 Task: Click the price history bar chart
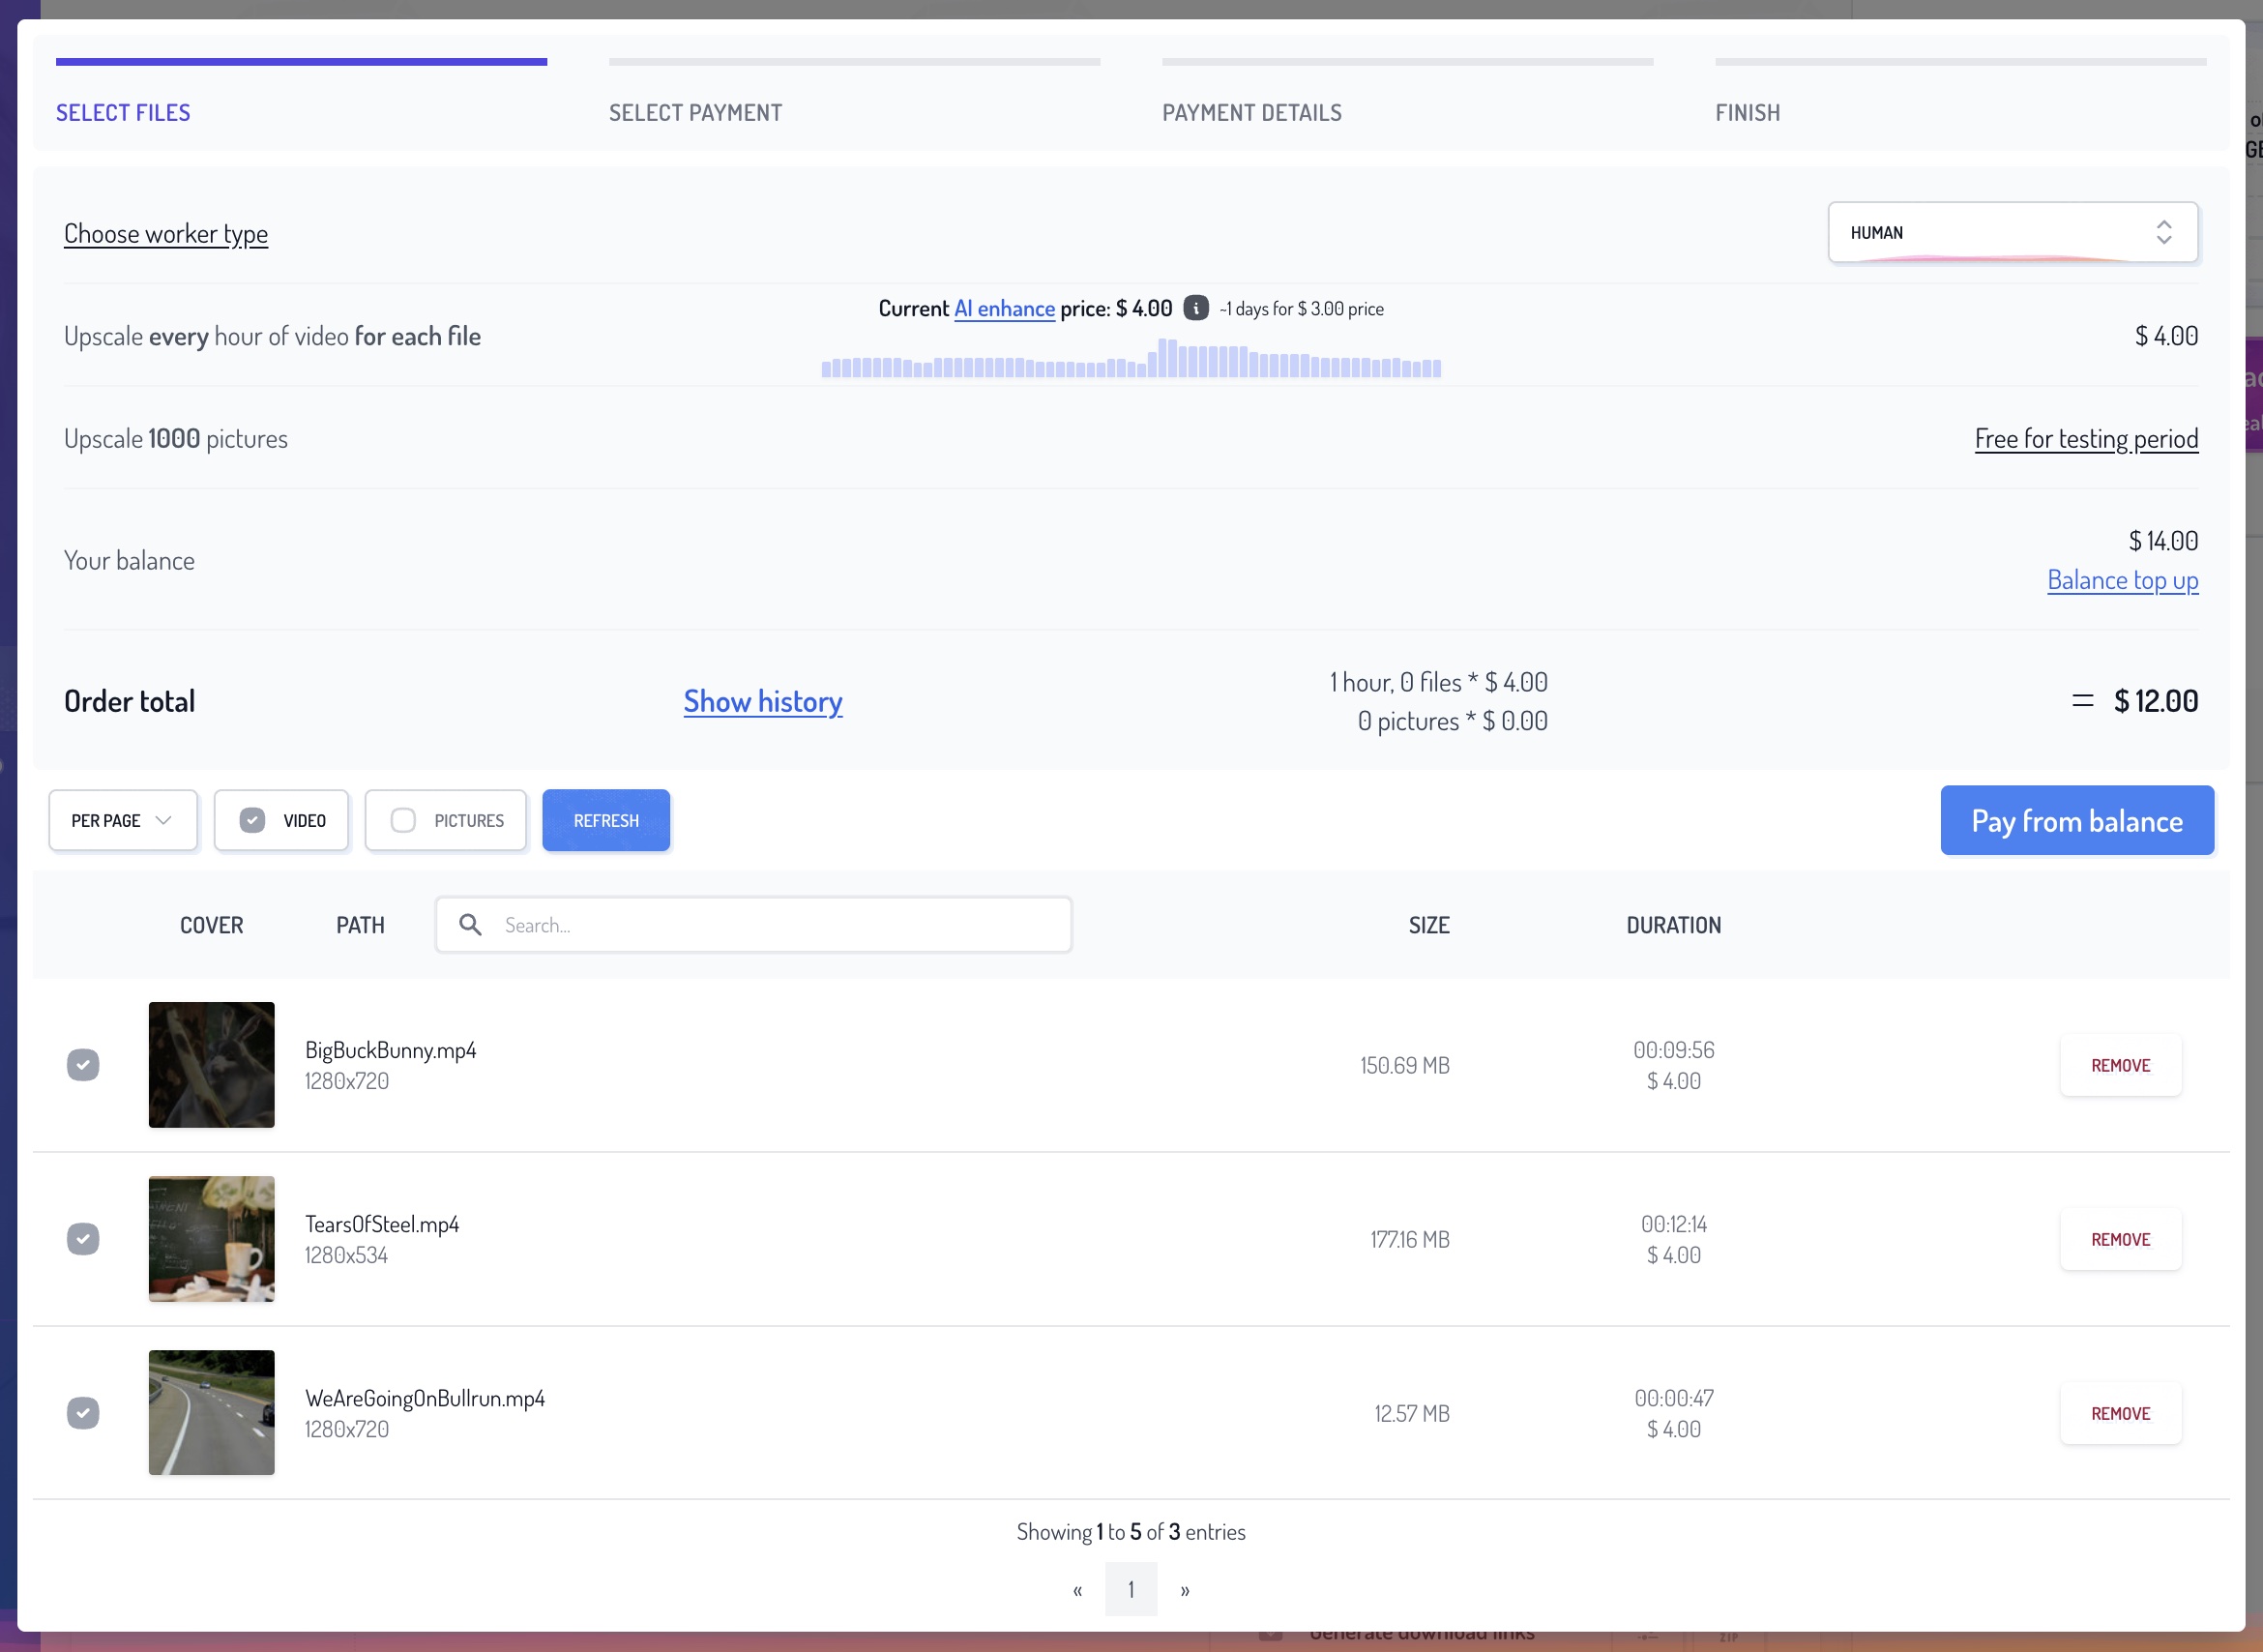point(1130,360)
